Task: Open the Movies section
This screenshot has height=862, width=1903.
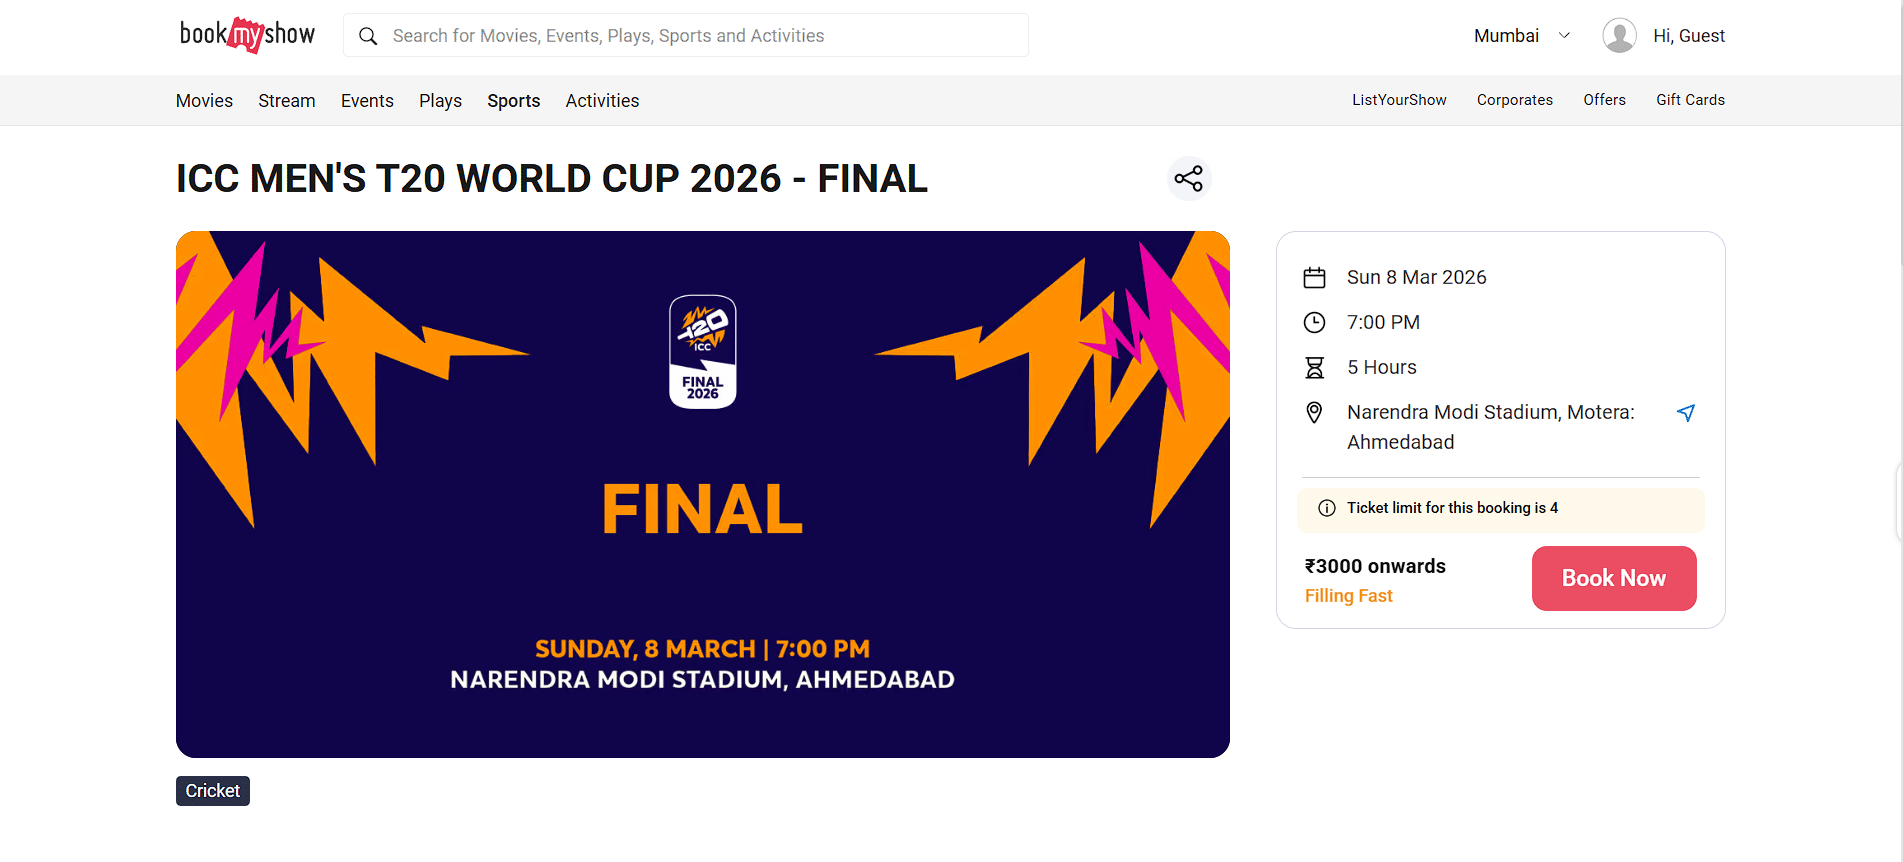Action: click(204, 100)
